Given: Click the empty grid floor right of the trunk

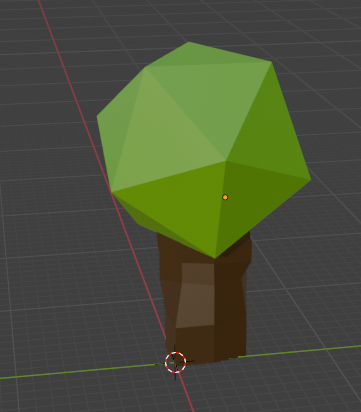Looking at the screenshot, I should (300, 300).
